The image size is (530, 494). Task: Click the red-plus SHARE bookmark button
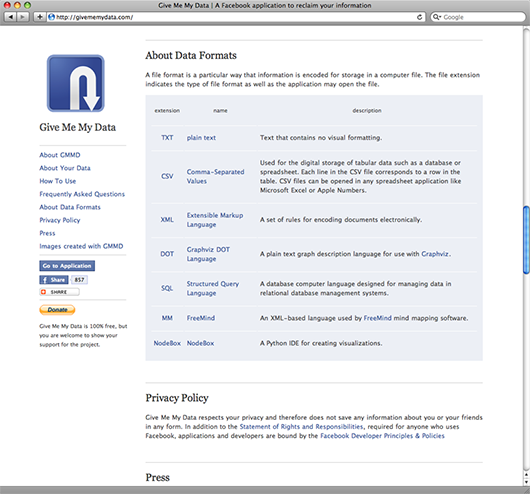[x=59, y=292]
